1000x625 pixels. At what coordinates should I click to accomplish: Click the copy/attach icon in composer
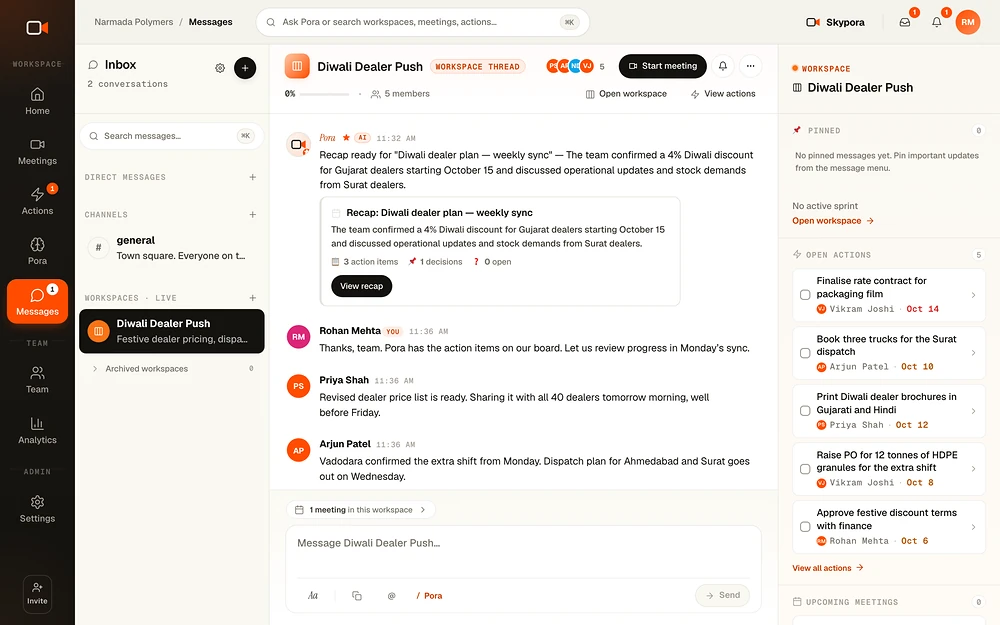click(357, 596)
